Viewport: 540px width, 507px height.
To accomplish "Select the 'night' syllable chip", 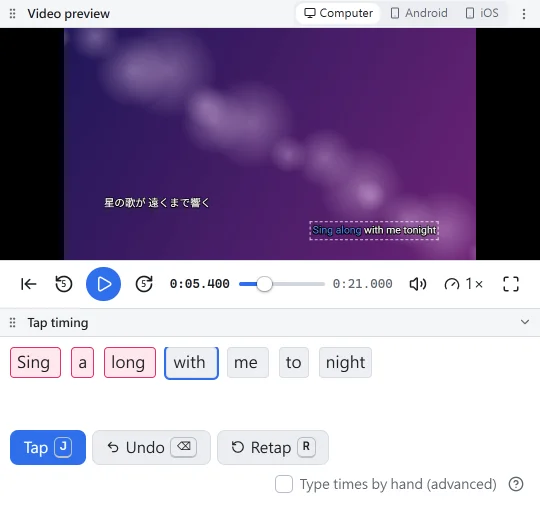I will point(345,363).
